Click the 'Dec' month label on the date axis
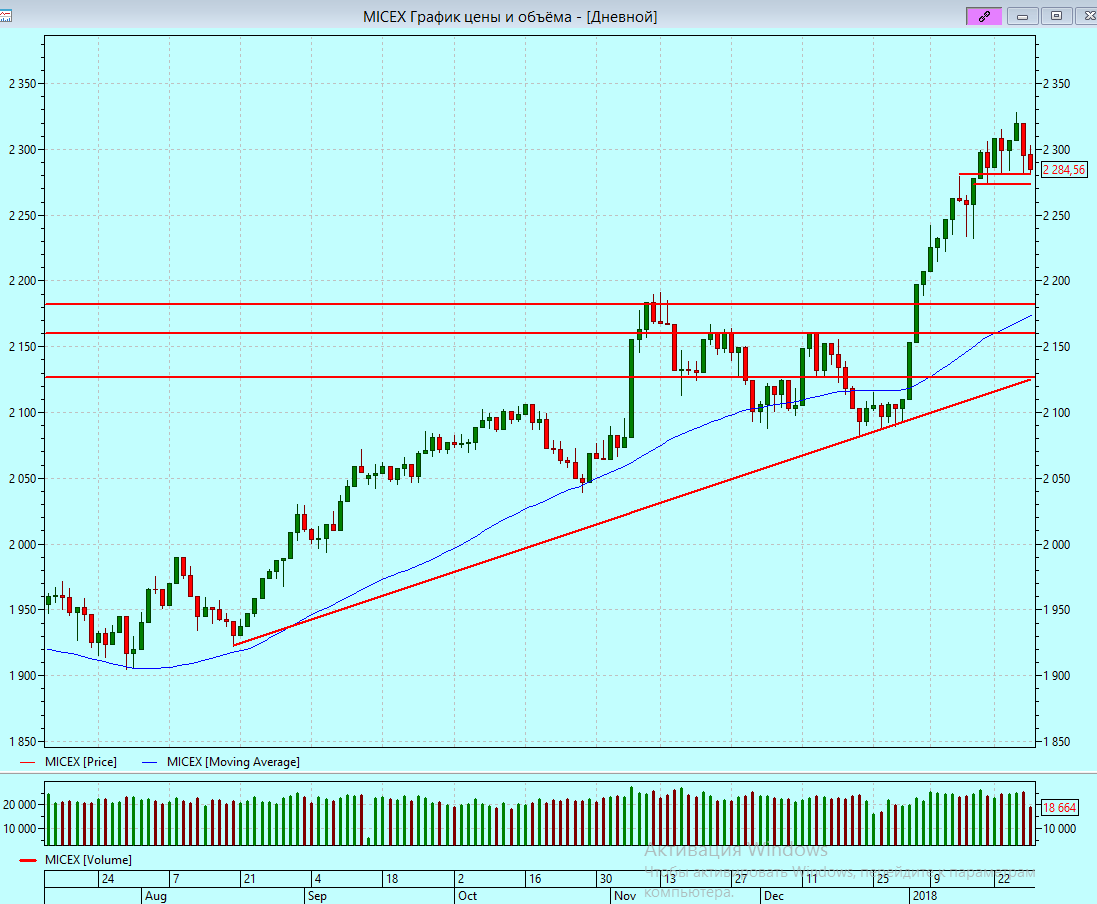 (x=774, y=896)
